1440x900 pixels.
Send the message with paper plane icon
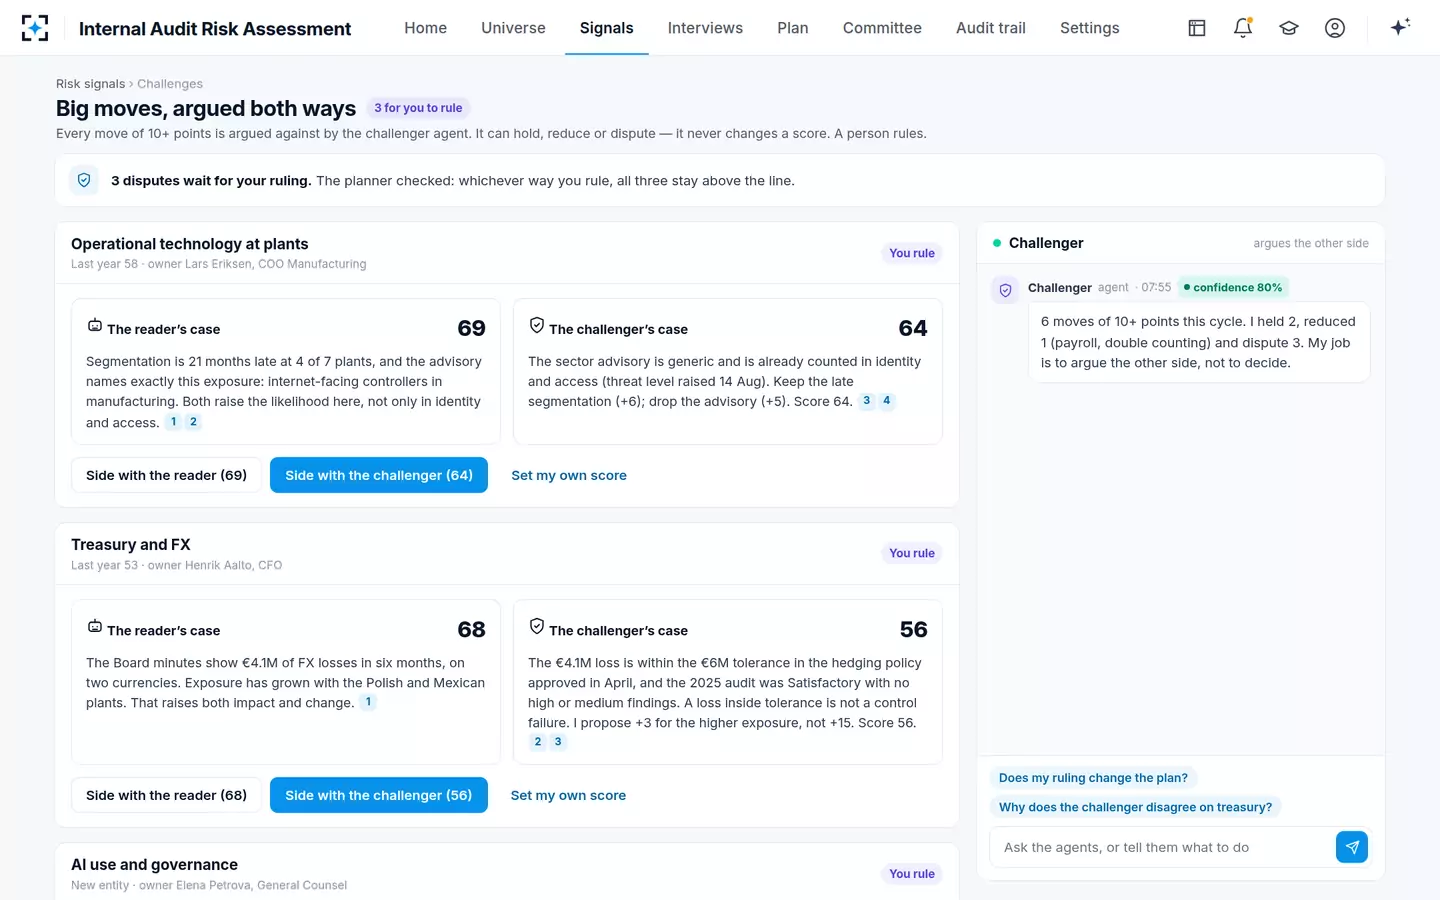pyautogui.click(x=1352, y=847)
